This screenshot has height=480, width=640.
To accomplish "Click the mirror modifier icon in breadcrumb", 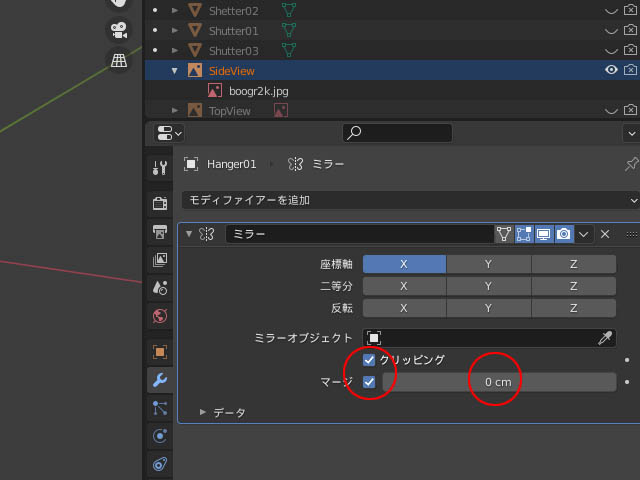I will 295,164.
